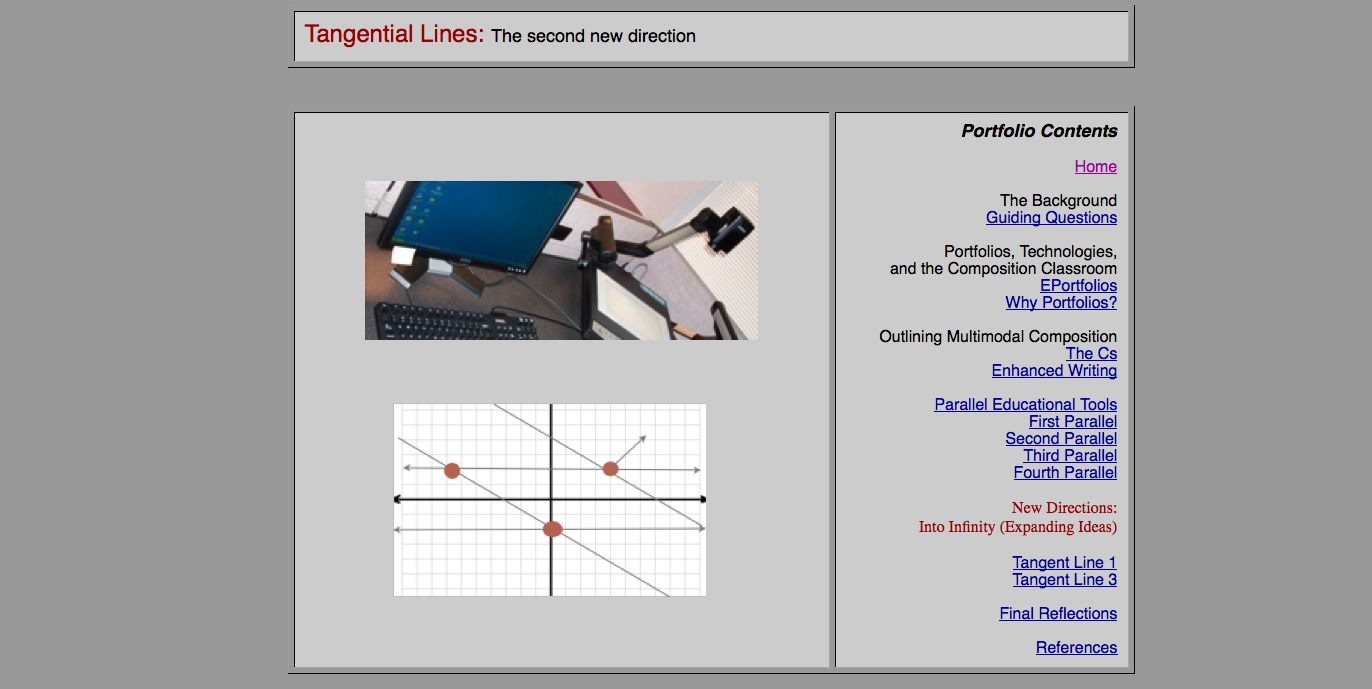1372x689 pixels.
Task: Click the 'New Directions:' red text
Action: pyautogui.click(x=1064, y=508)
